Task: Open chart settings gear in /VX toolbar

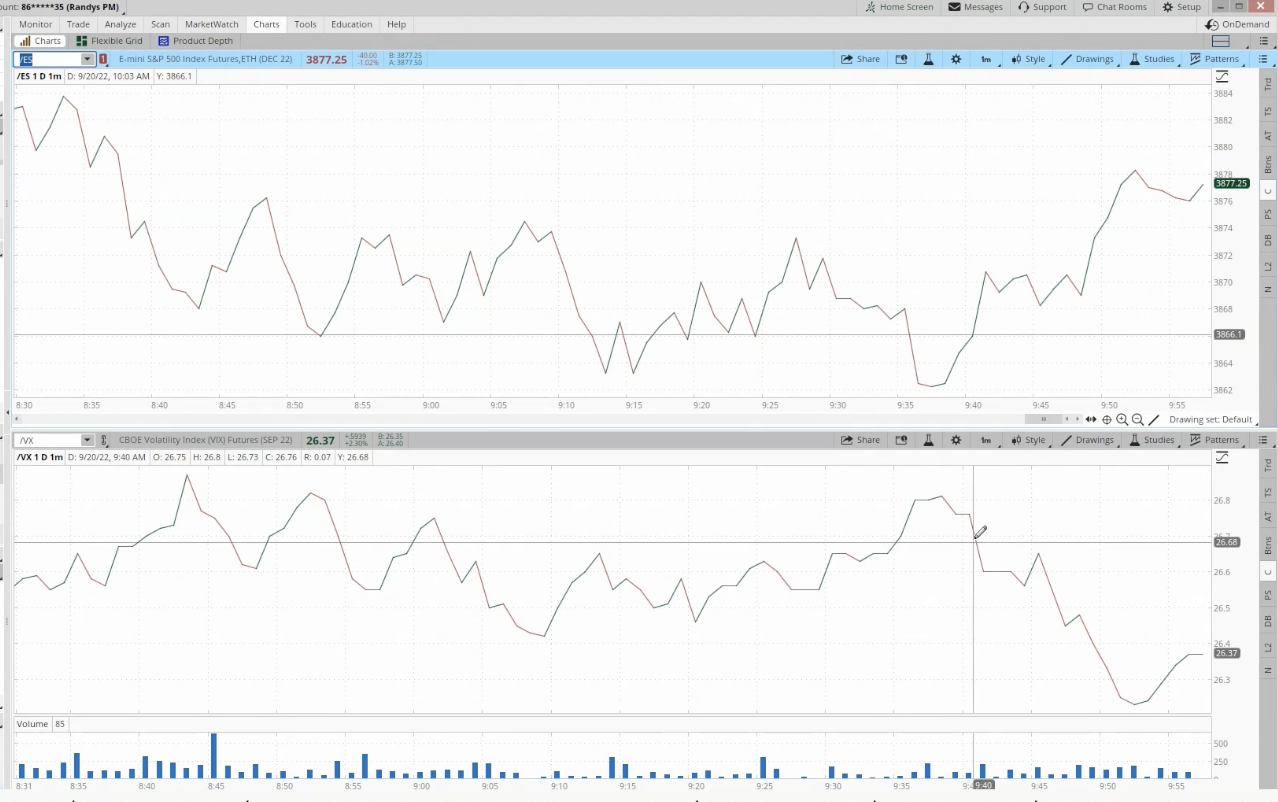Action: click(956, 440)
